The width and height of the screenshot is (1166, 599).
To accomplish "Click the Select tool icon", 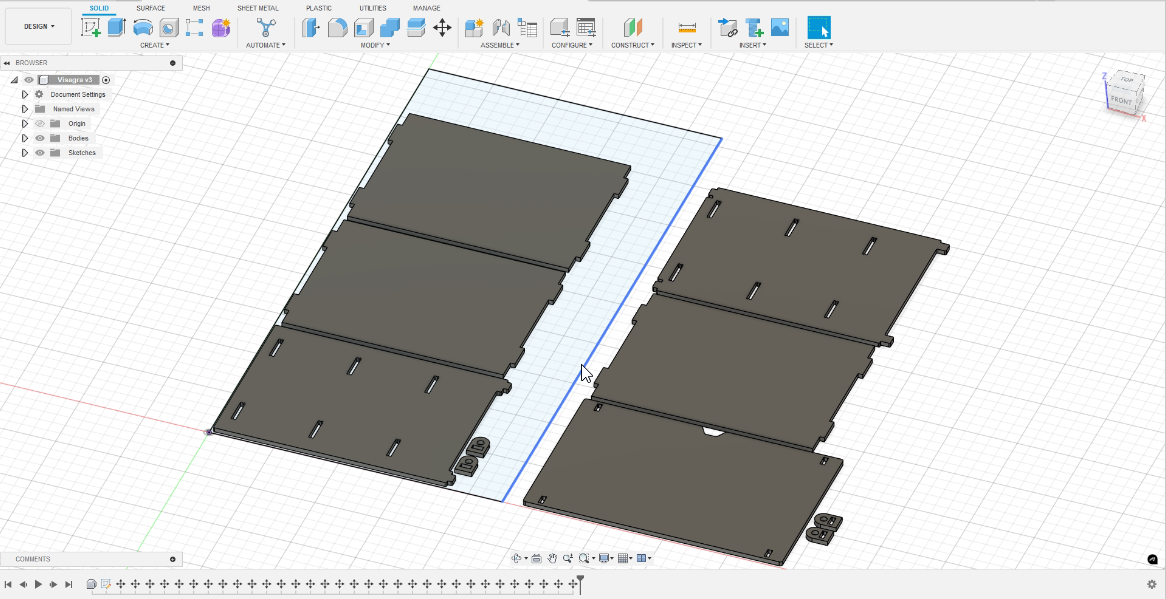I will 819,28.
